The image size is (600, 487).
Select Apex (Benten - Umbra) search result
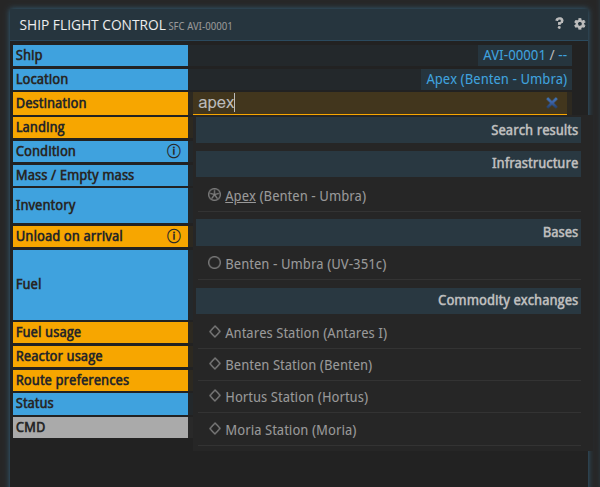click(295, 196)
